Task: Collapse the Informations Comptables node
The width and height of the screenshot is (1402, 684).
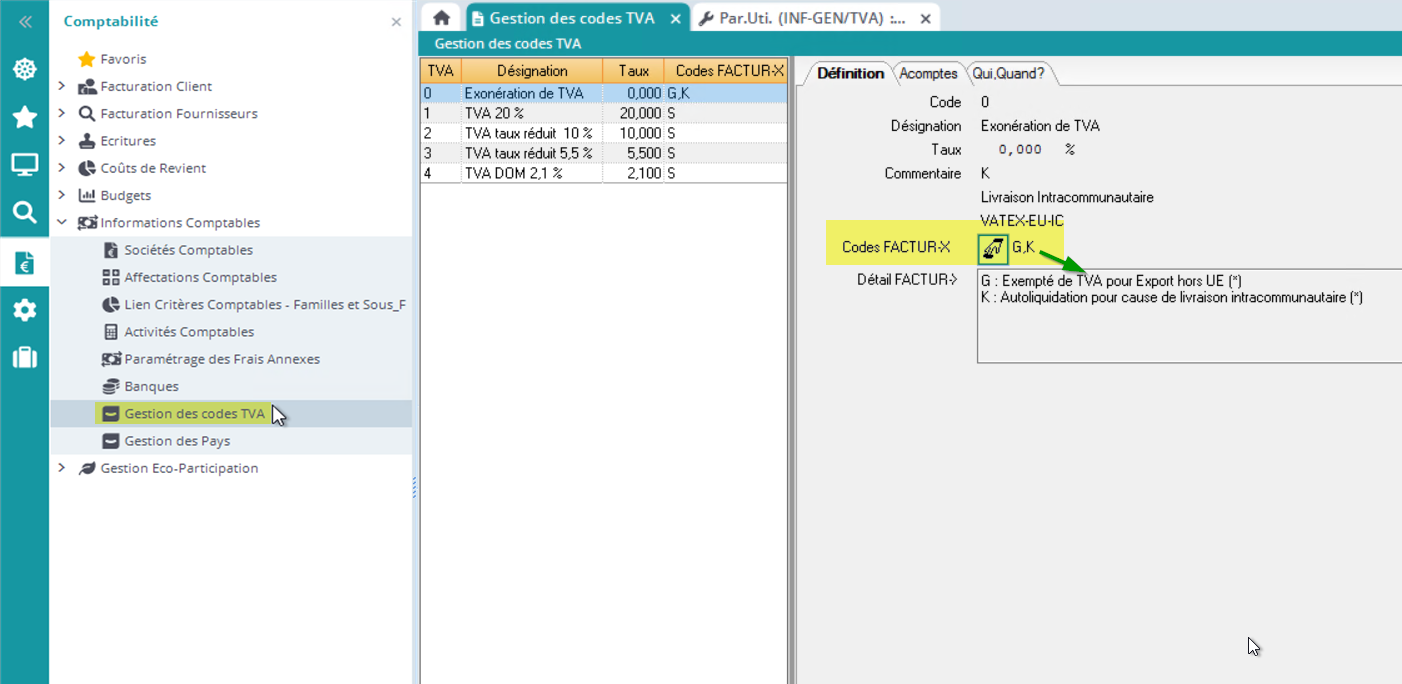Action: click(62, 223)
